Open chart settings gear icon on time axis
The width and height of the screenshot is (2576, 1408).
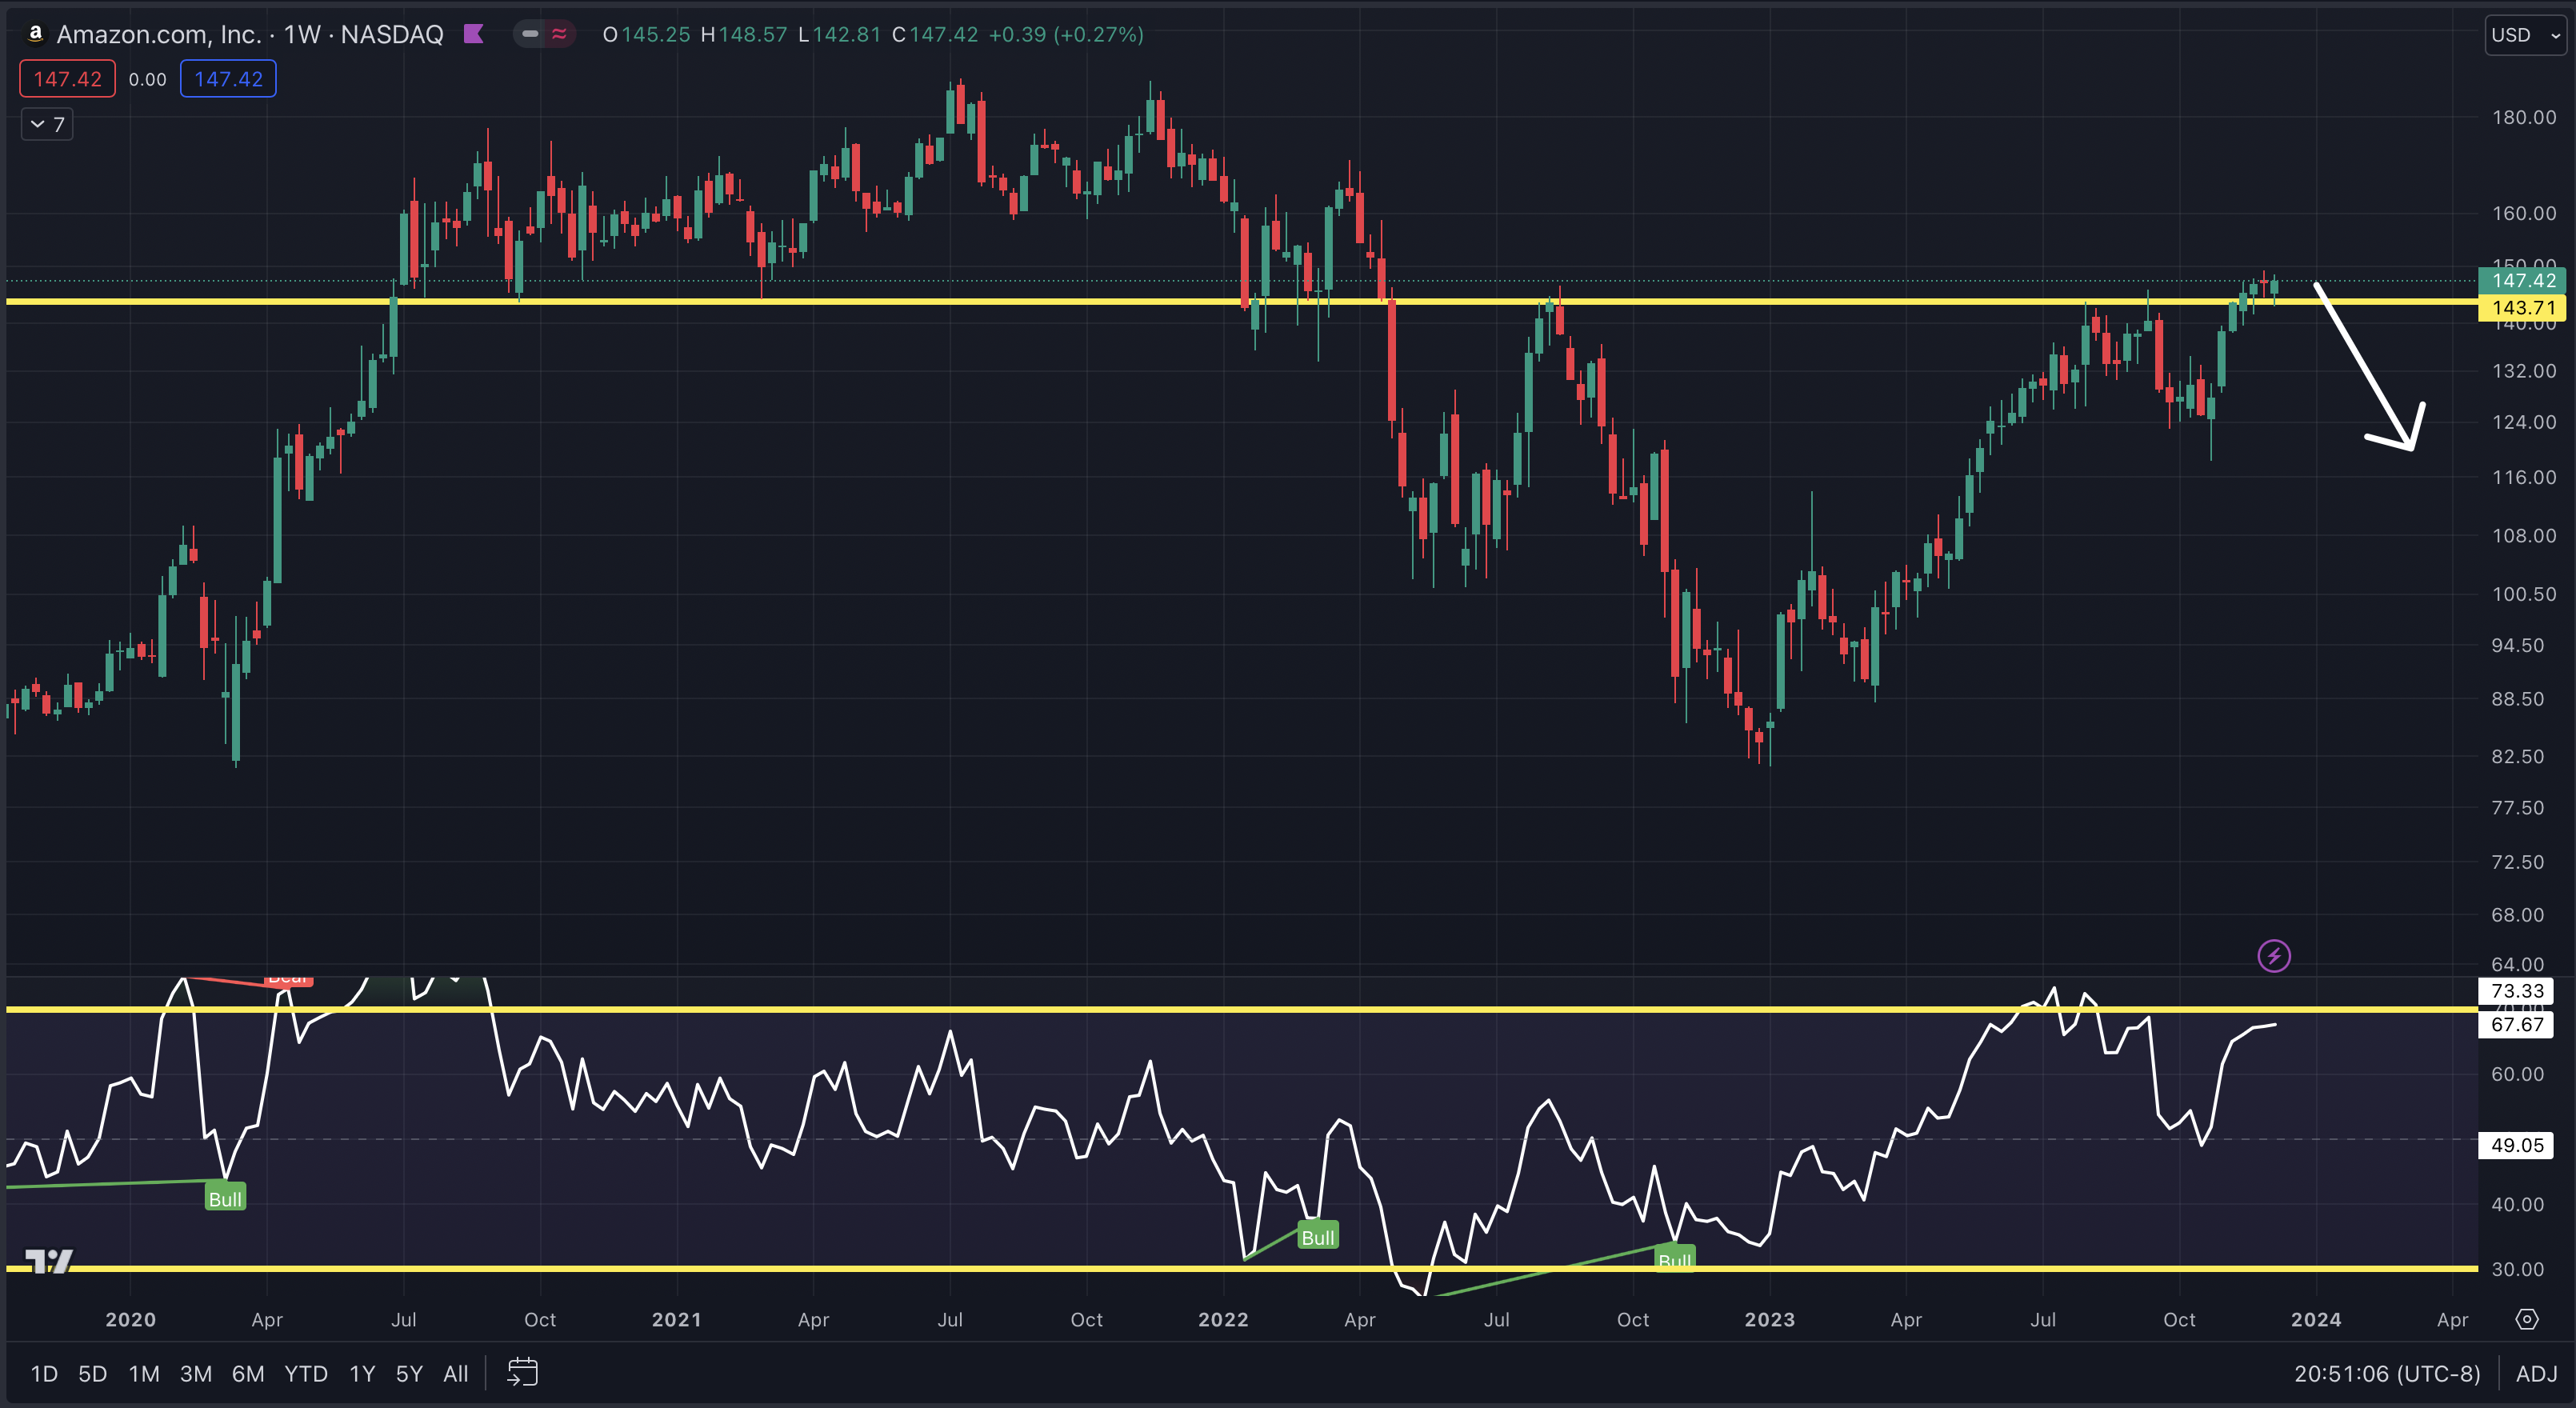pos(2527,1319)
